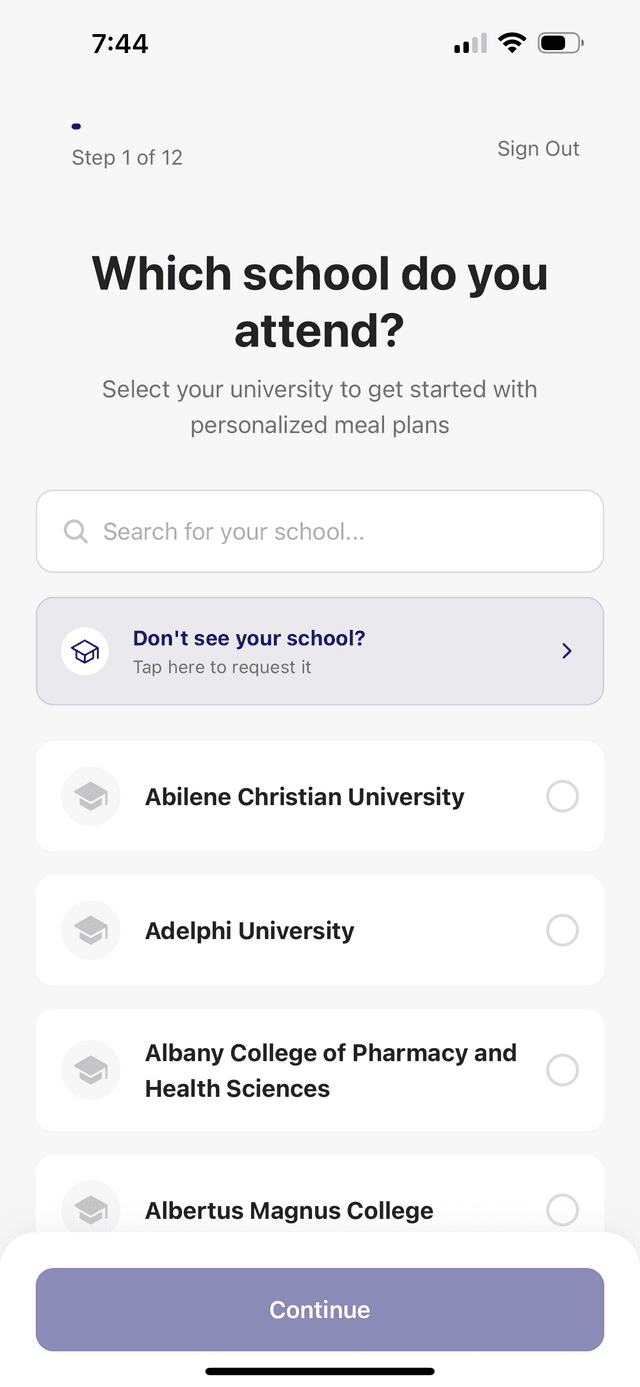
Task: Expand the Don't see your school chevron
Action: point(566,650)
